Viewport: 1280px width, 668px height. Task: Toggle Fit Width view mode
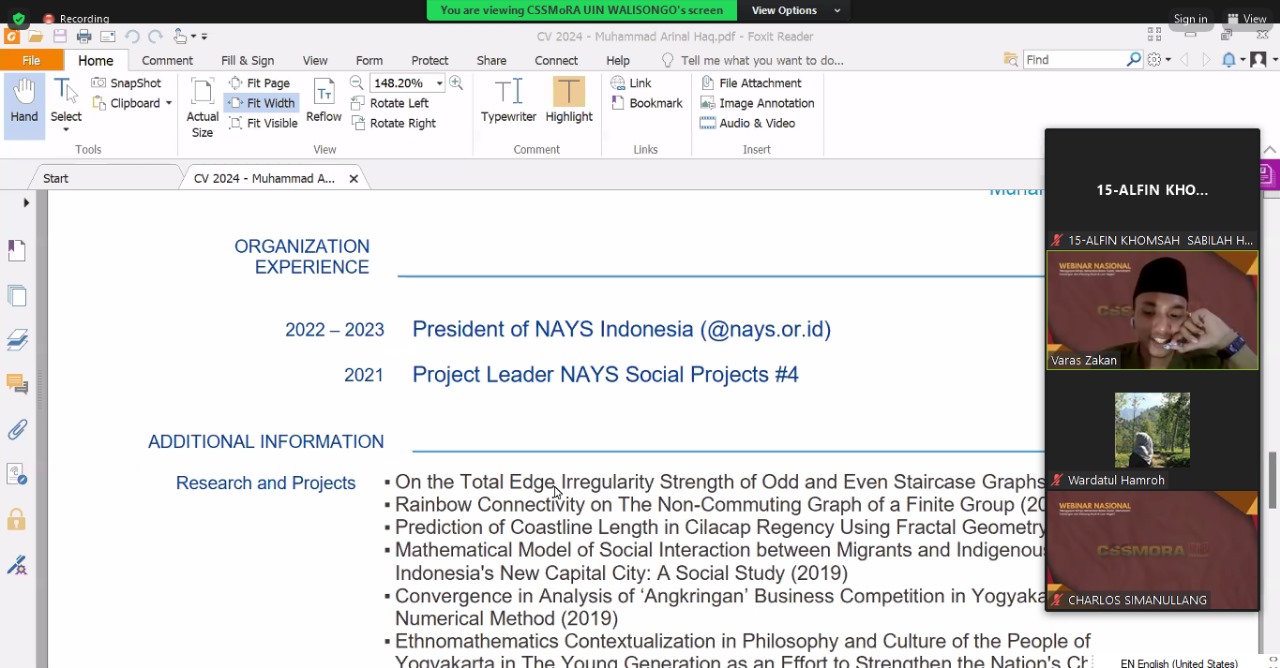(x=260, y=103)
